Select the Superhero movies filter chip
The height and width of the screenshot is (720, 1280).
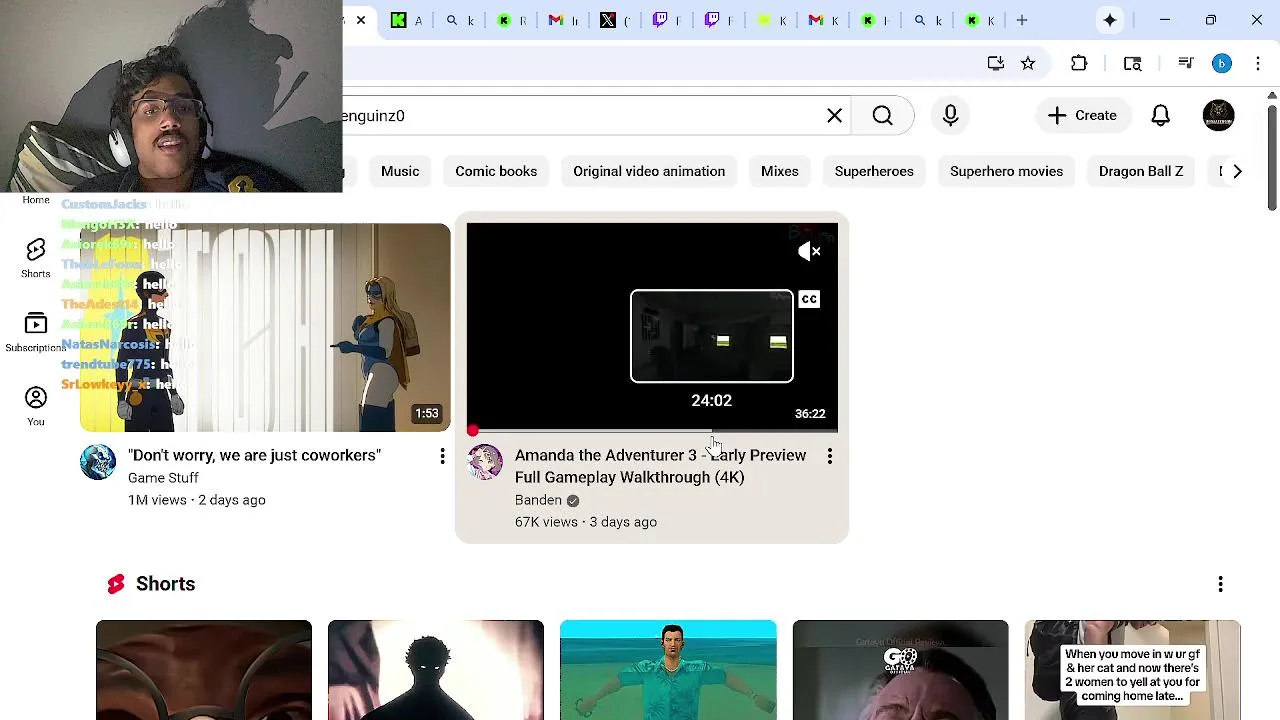[x=1006, y=171]
